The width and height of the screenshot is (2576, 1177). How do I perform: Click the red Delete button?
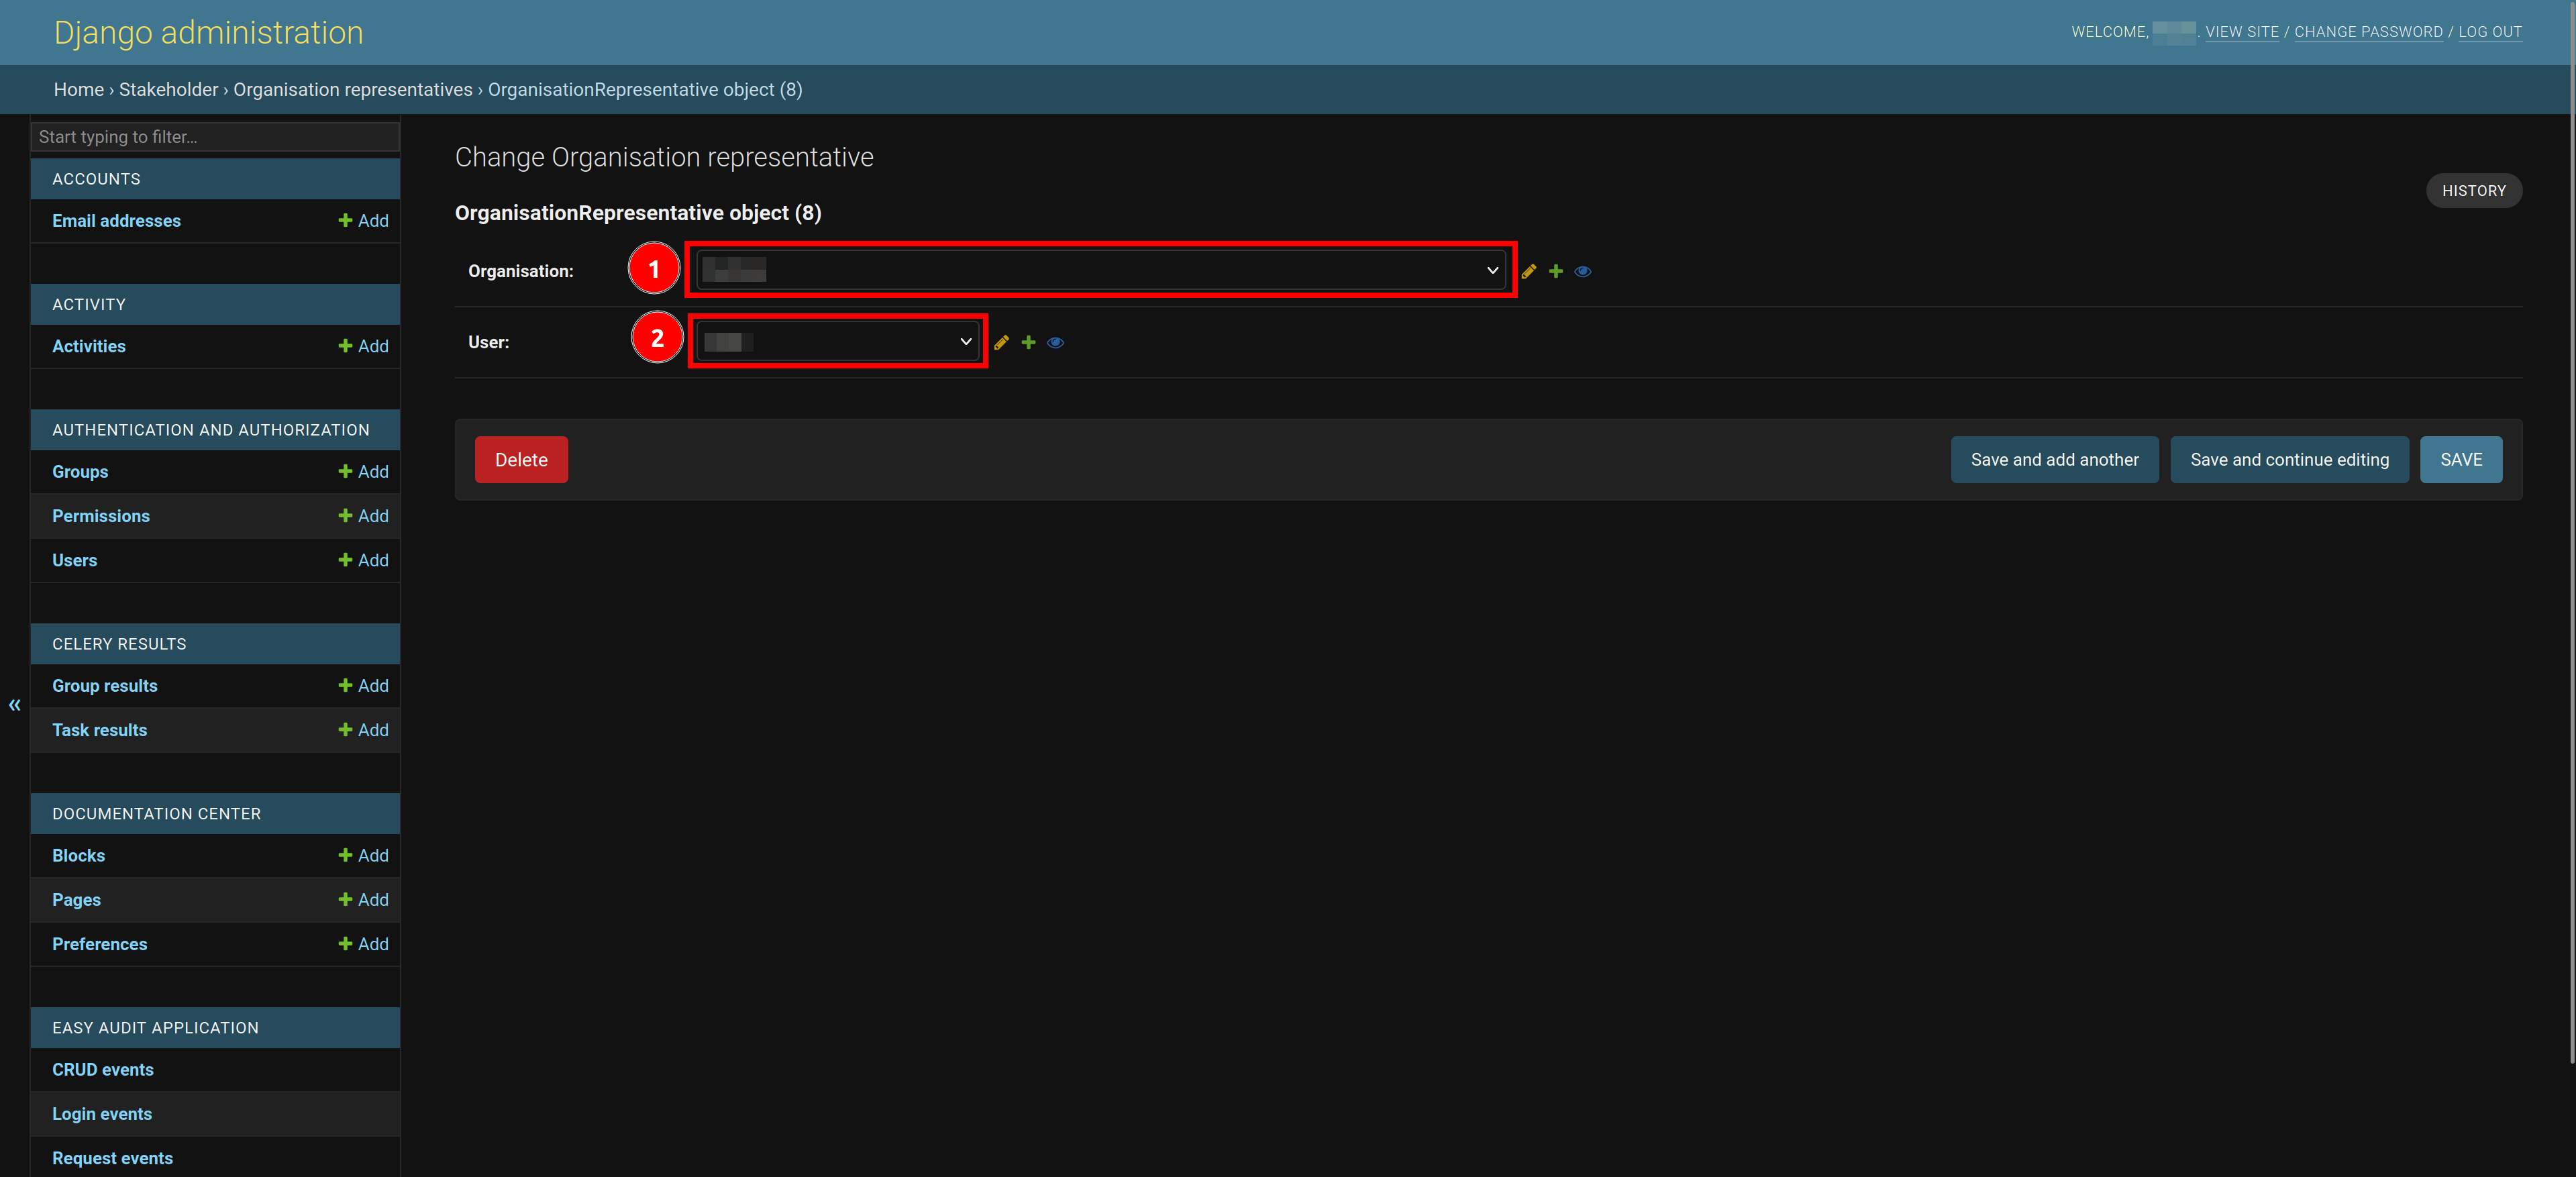[x=521, y=458]
